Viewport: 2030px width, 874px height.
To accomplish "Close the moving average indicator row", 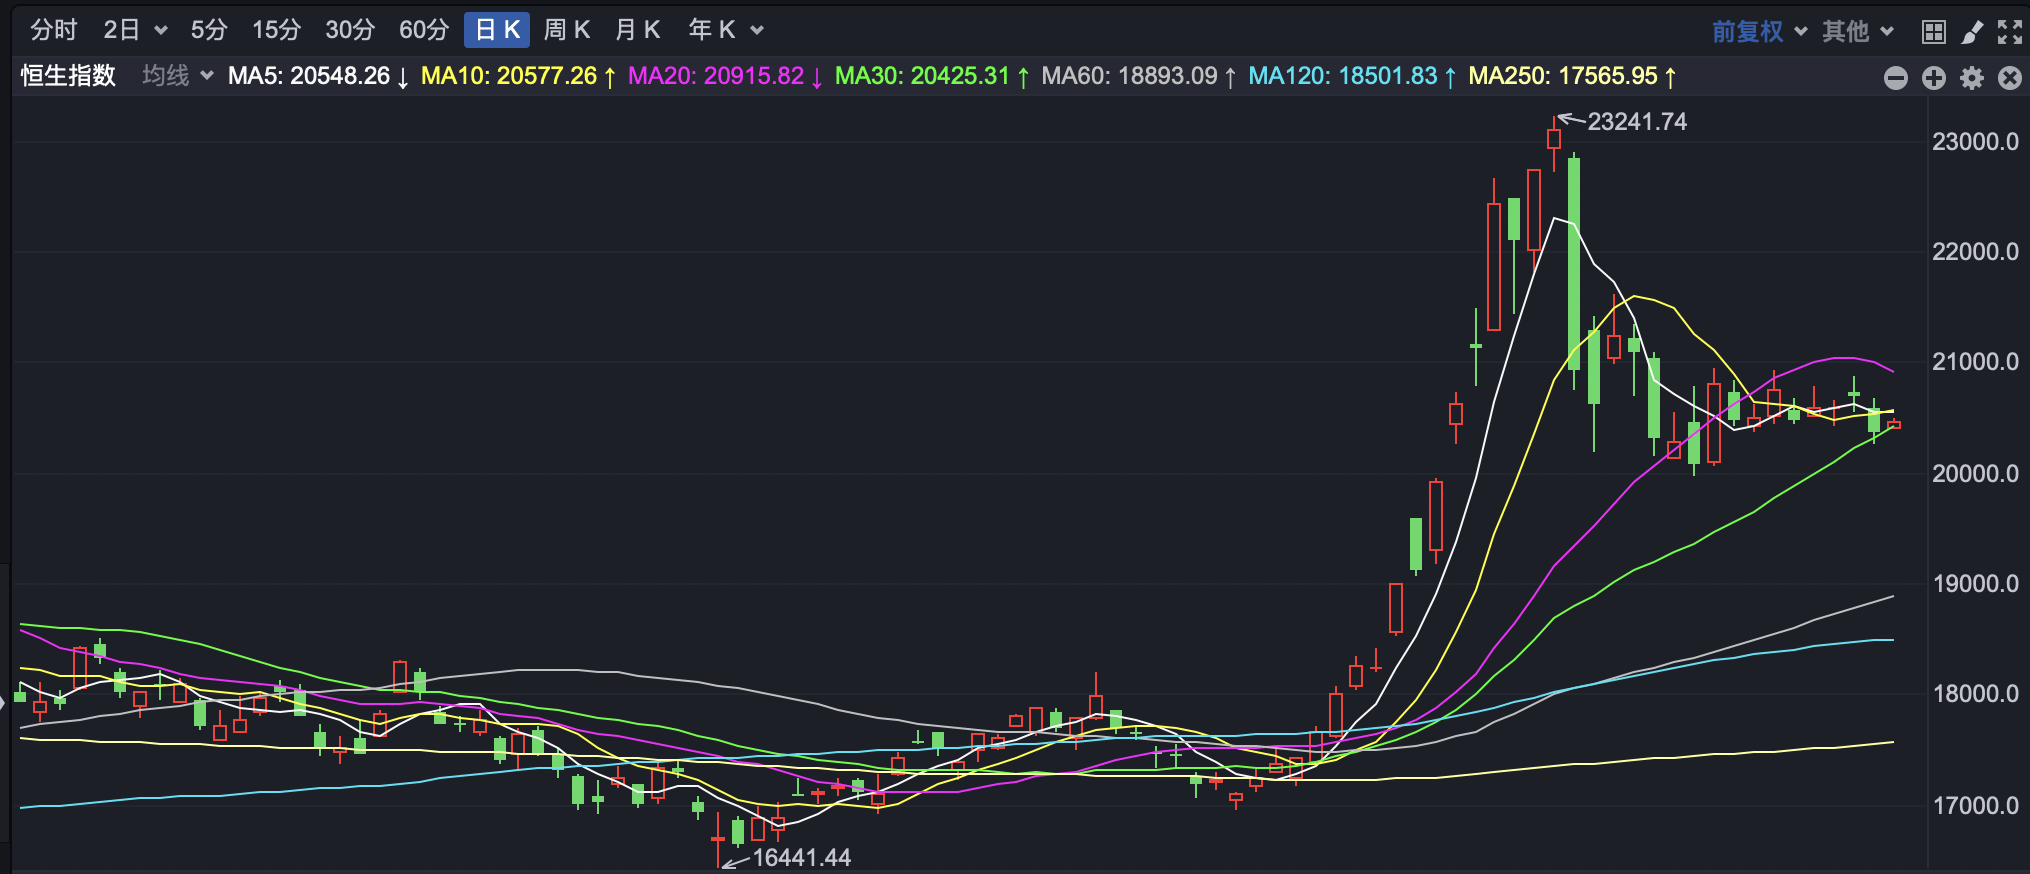I will click(x=2009, y=78).
